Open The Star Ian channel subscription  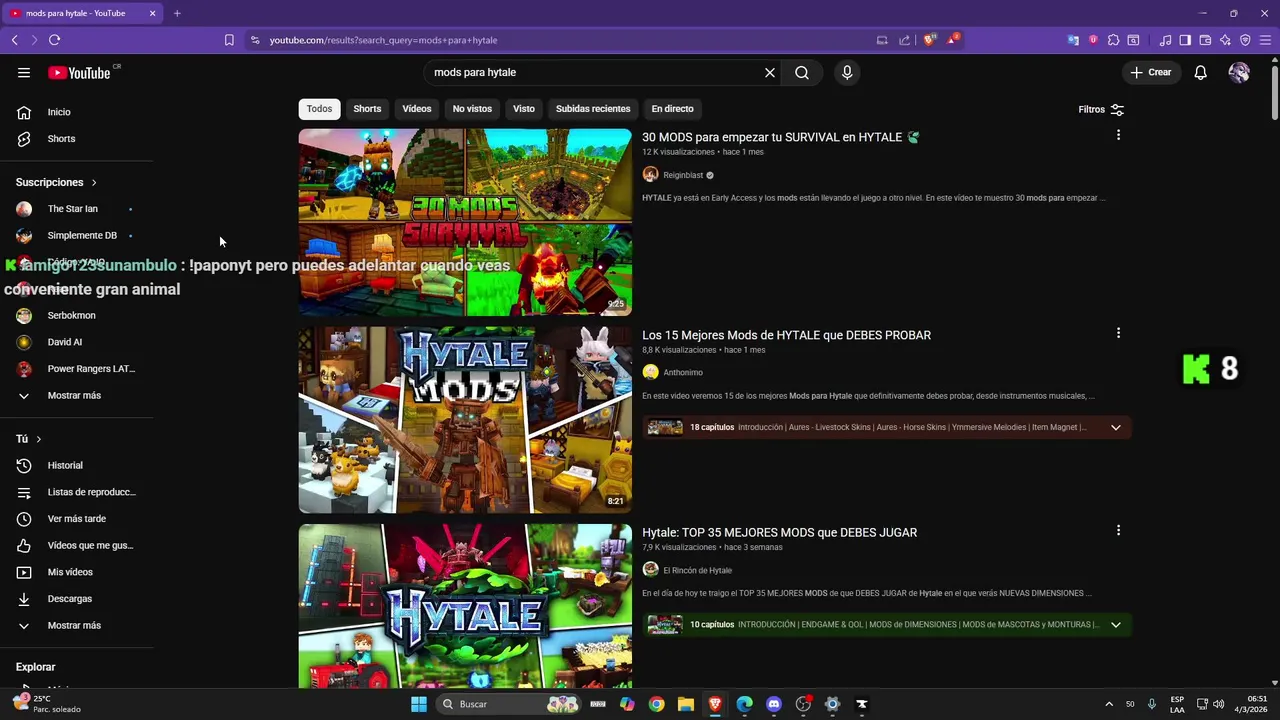[77, 209]
